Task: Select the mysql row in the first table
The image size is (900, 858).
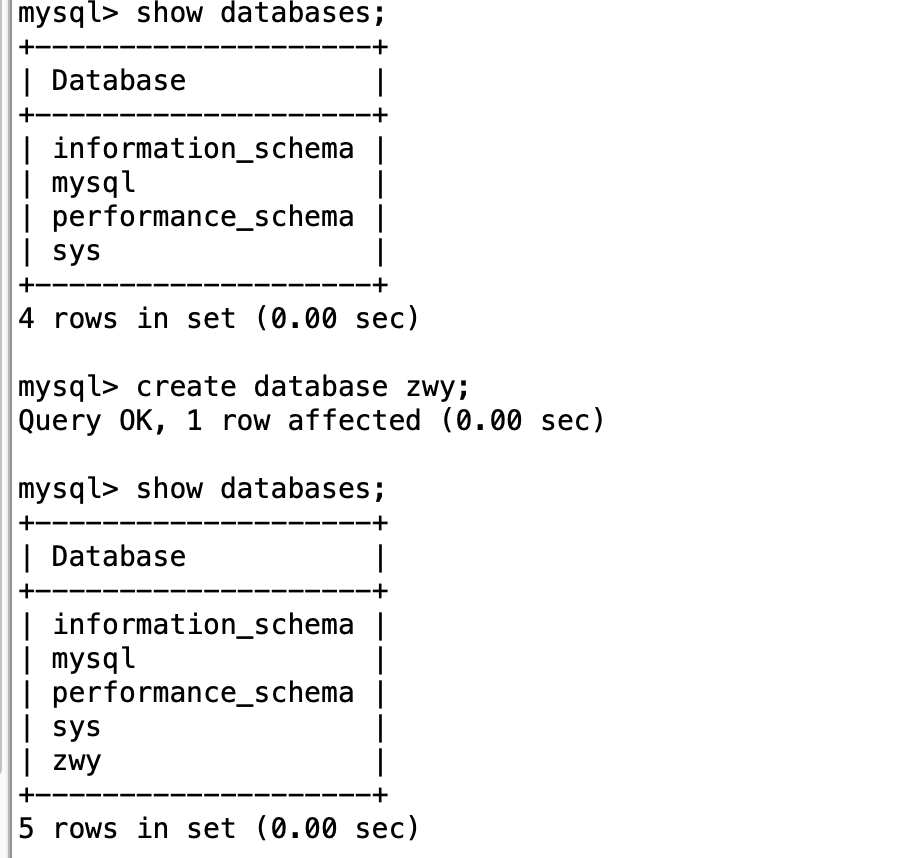Action: coord(94,183)
